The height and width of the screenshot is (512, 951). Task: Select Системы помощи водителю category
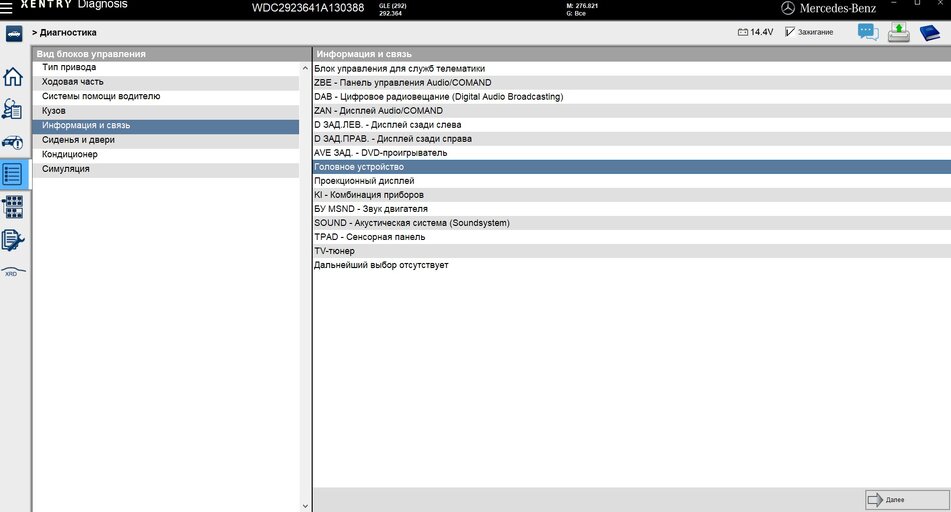click(x=166, y=96)
